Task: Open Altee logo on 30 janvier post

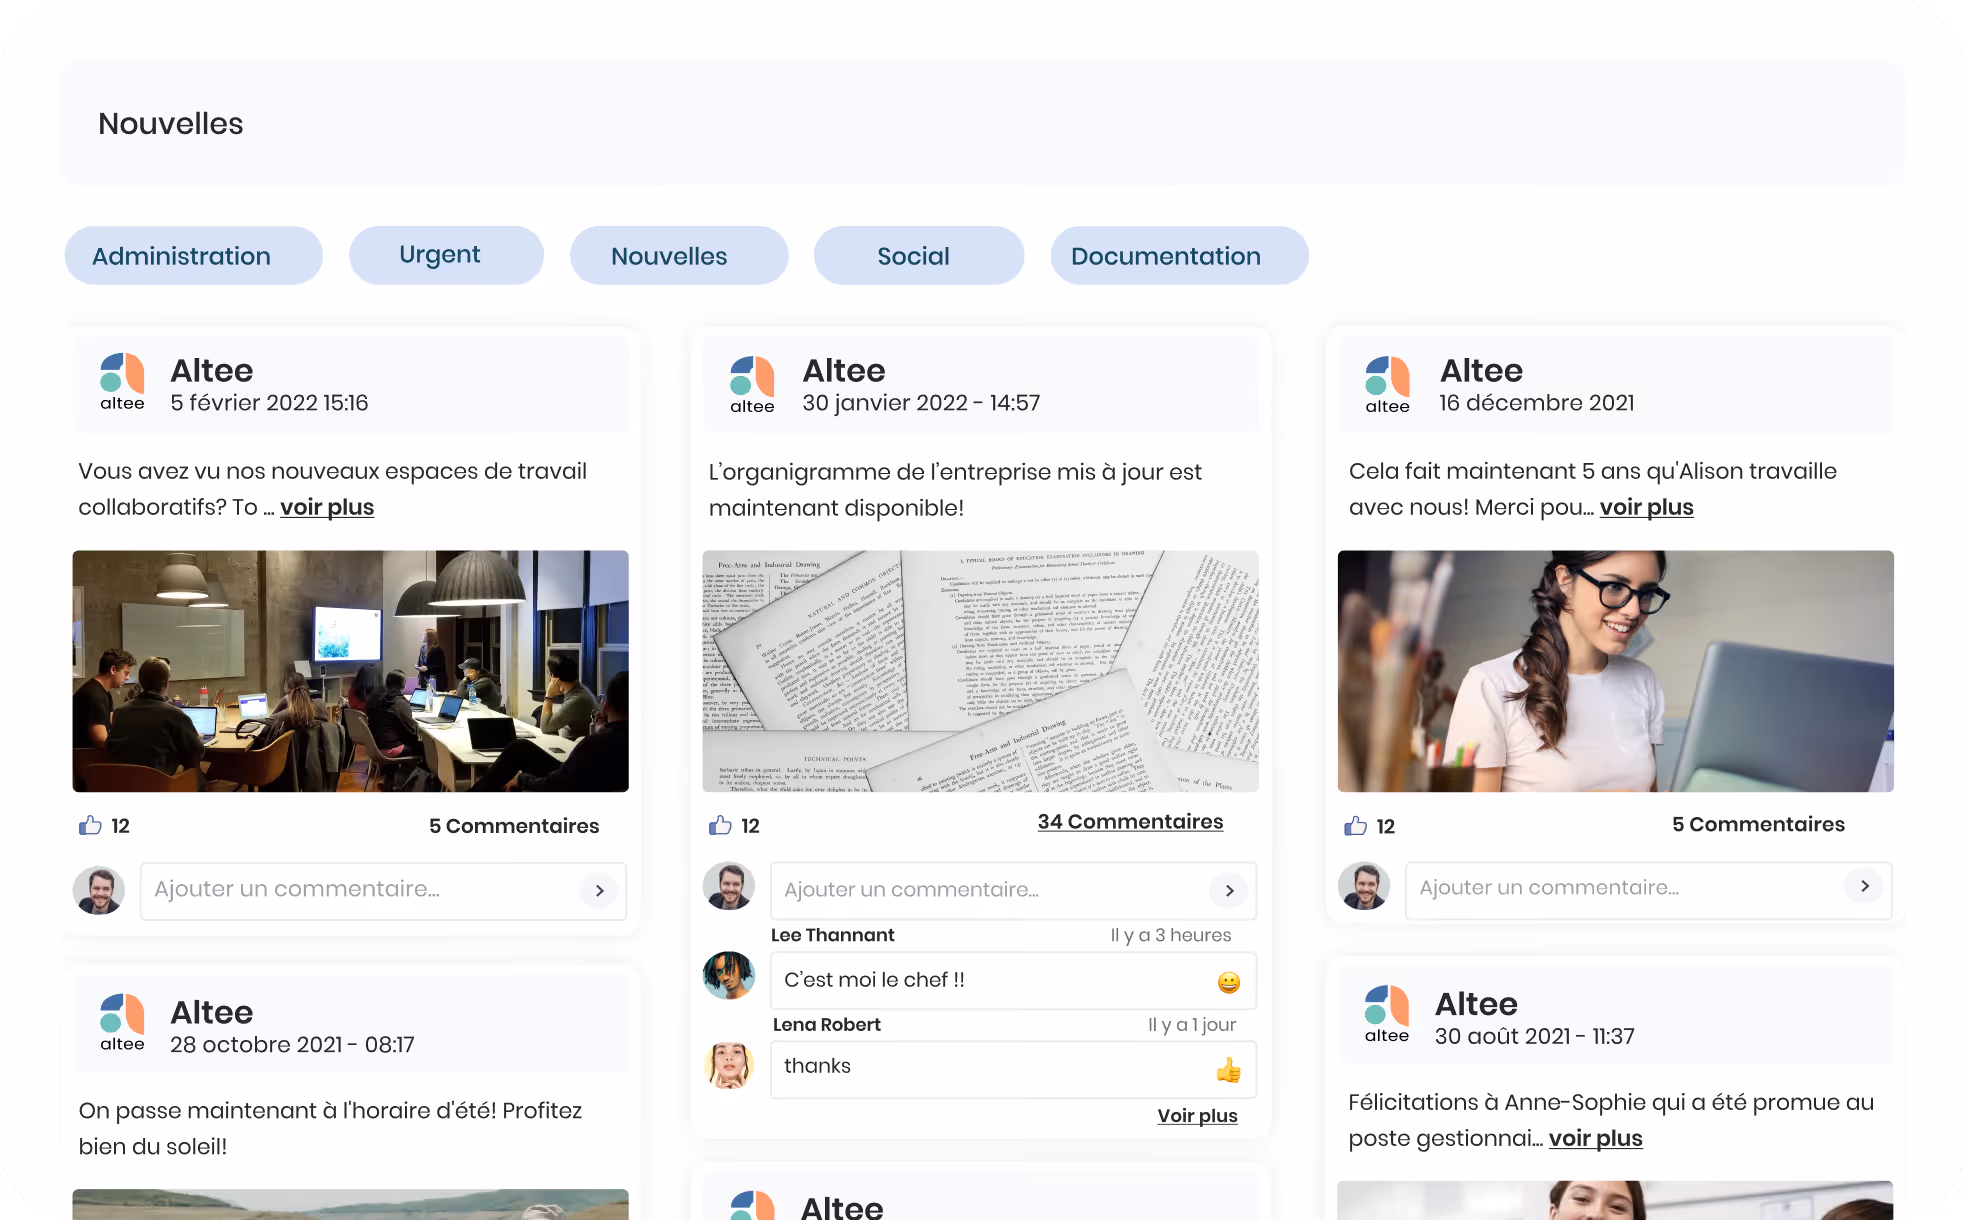Action: pos(752,385)
